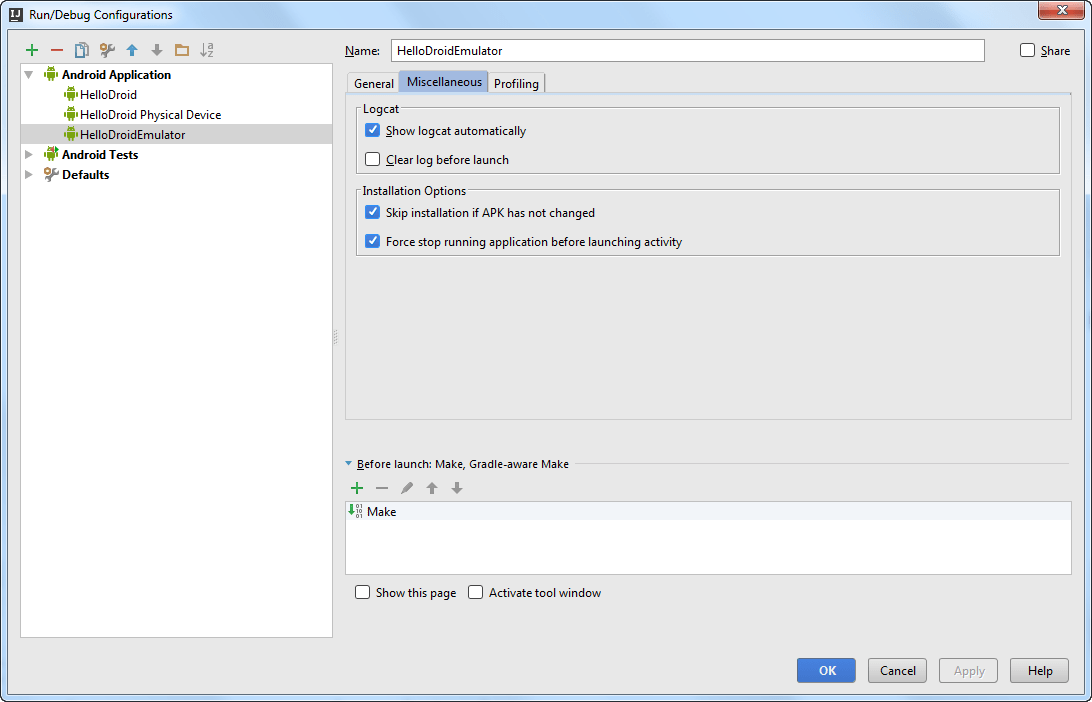Move Before launch task down

coord(457,488)
